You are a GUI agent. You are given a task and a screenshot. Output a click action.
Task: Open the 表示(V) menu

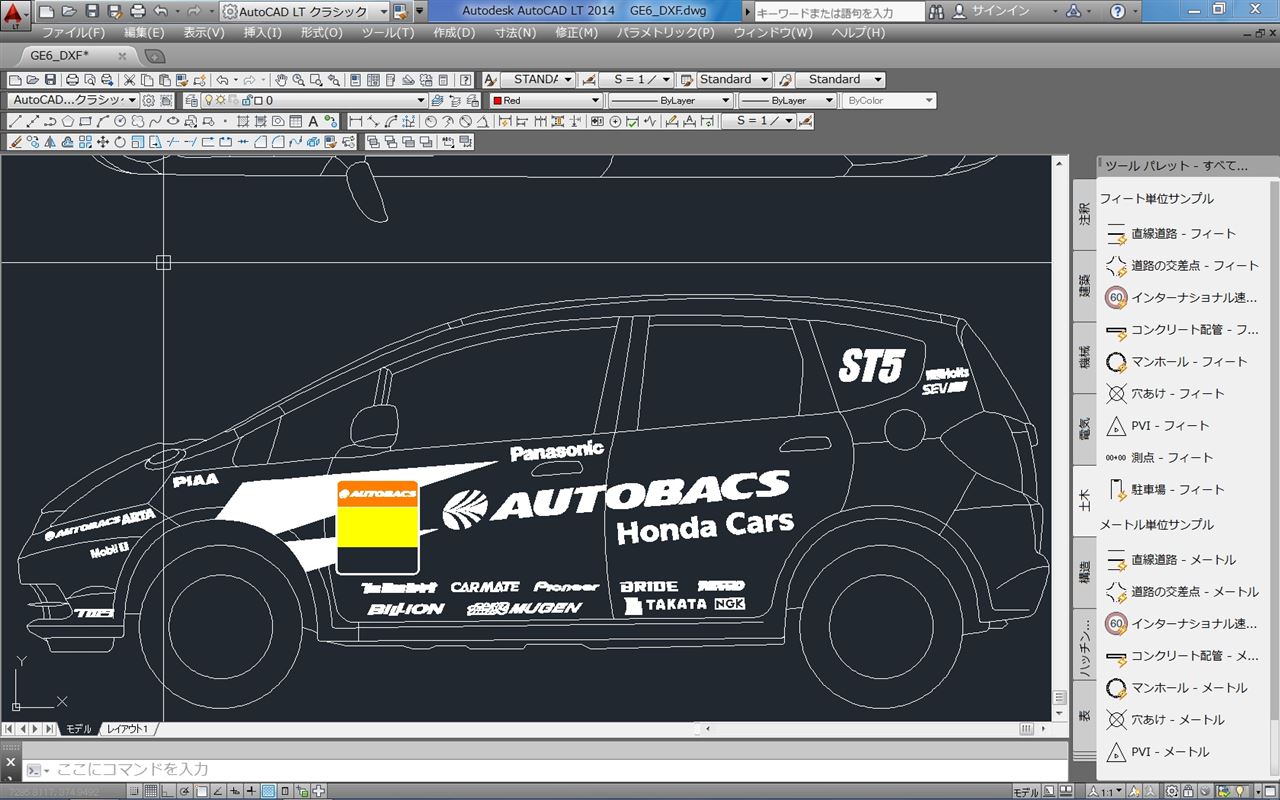[x=204, y=32]
